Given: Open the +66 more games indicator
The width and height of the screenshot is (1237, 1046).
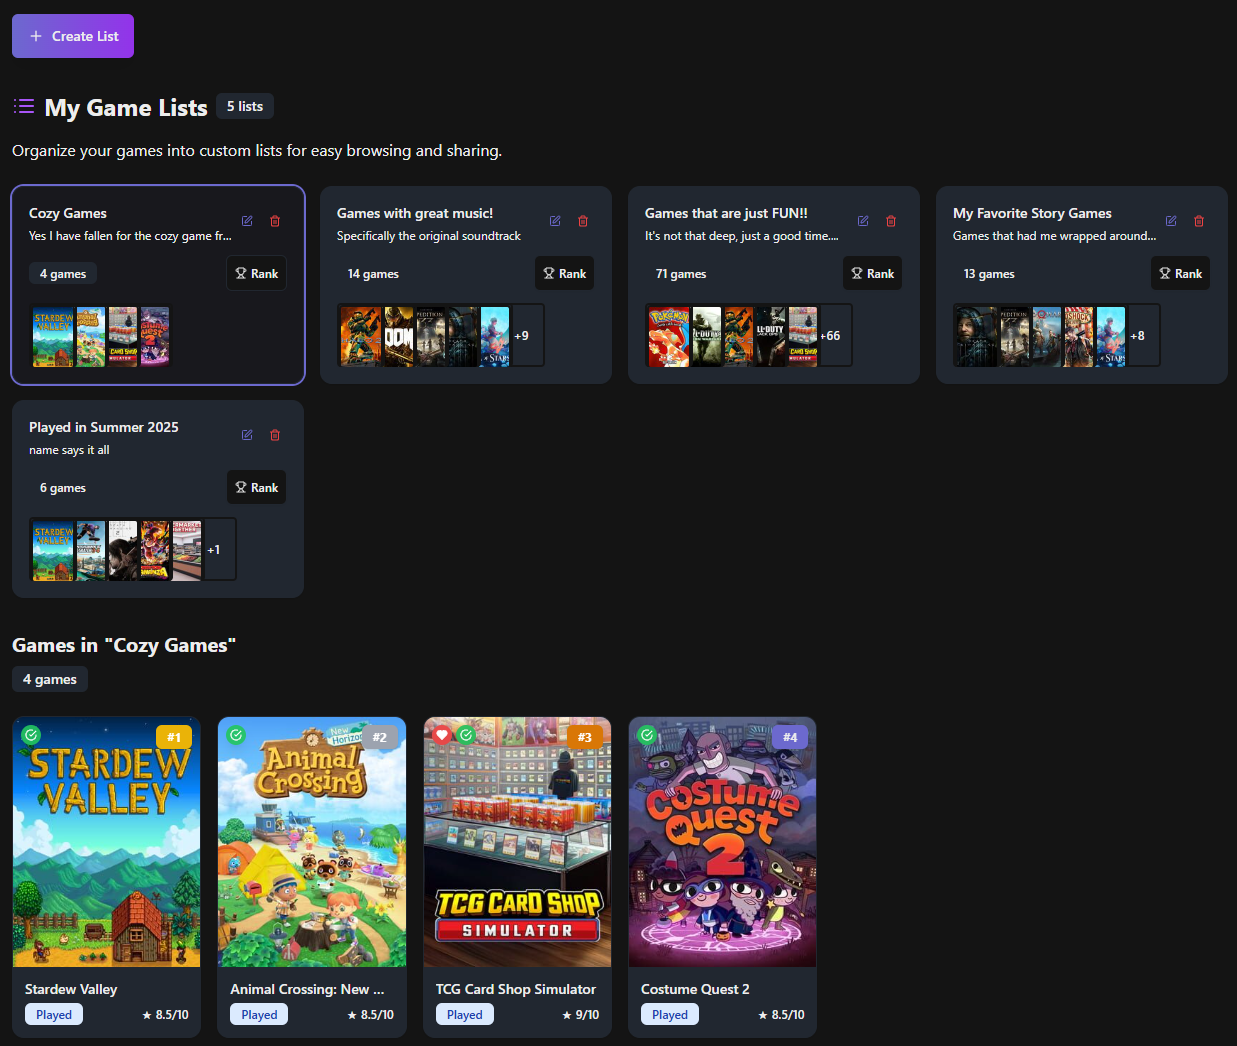Looking at the screenshot, I should (830, 336).
